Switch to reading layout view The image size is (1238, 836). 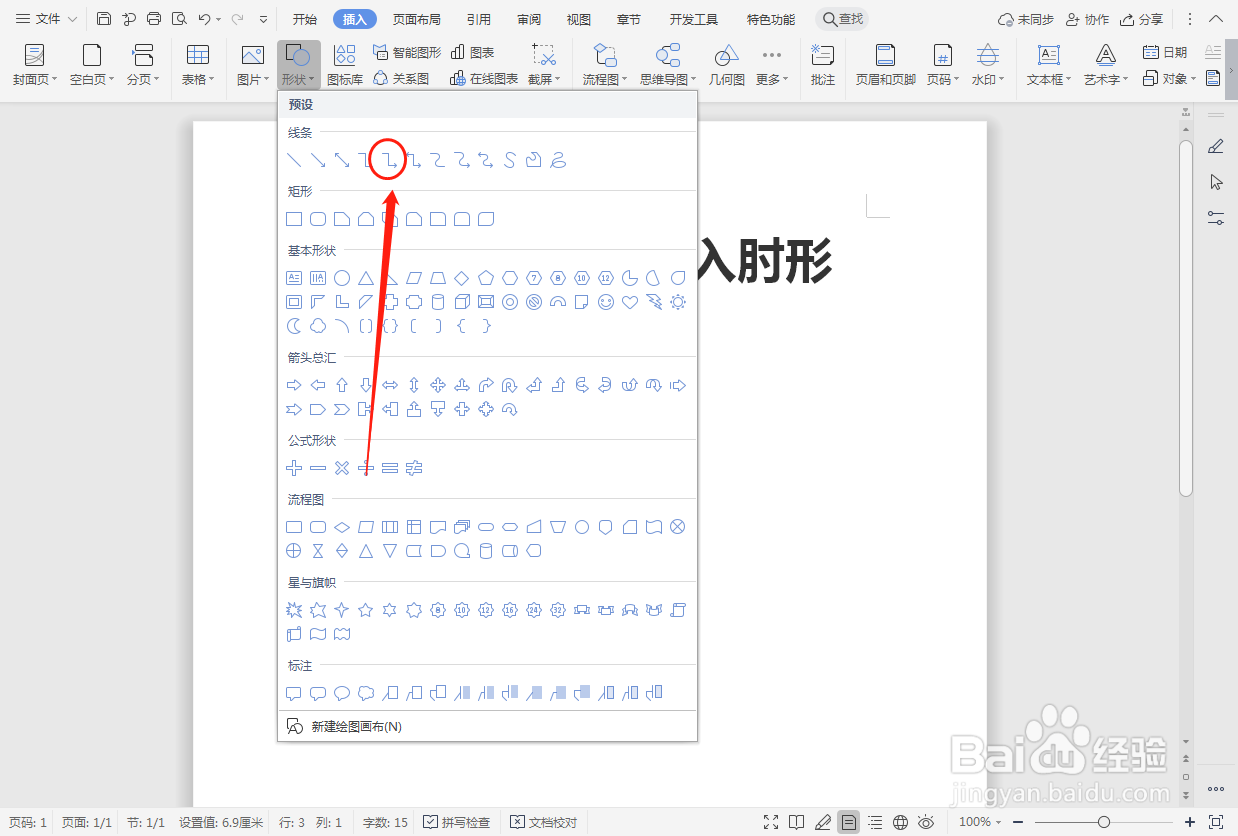(797, 822)
